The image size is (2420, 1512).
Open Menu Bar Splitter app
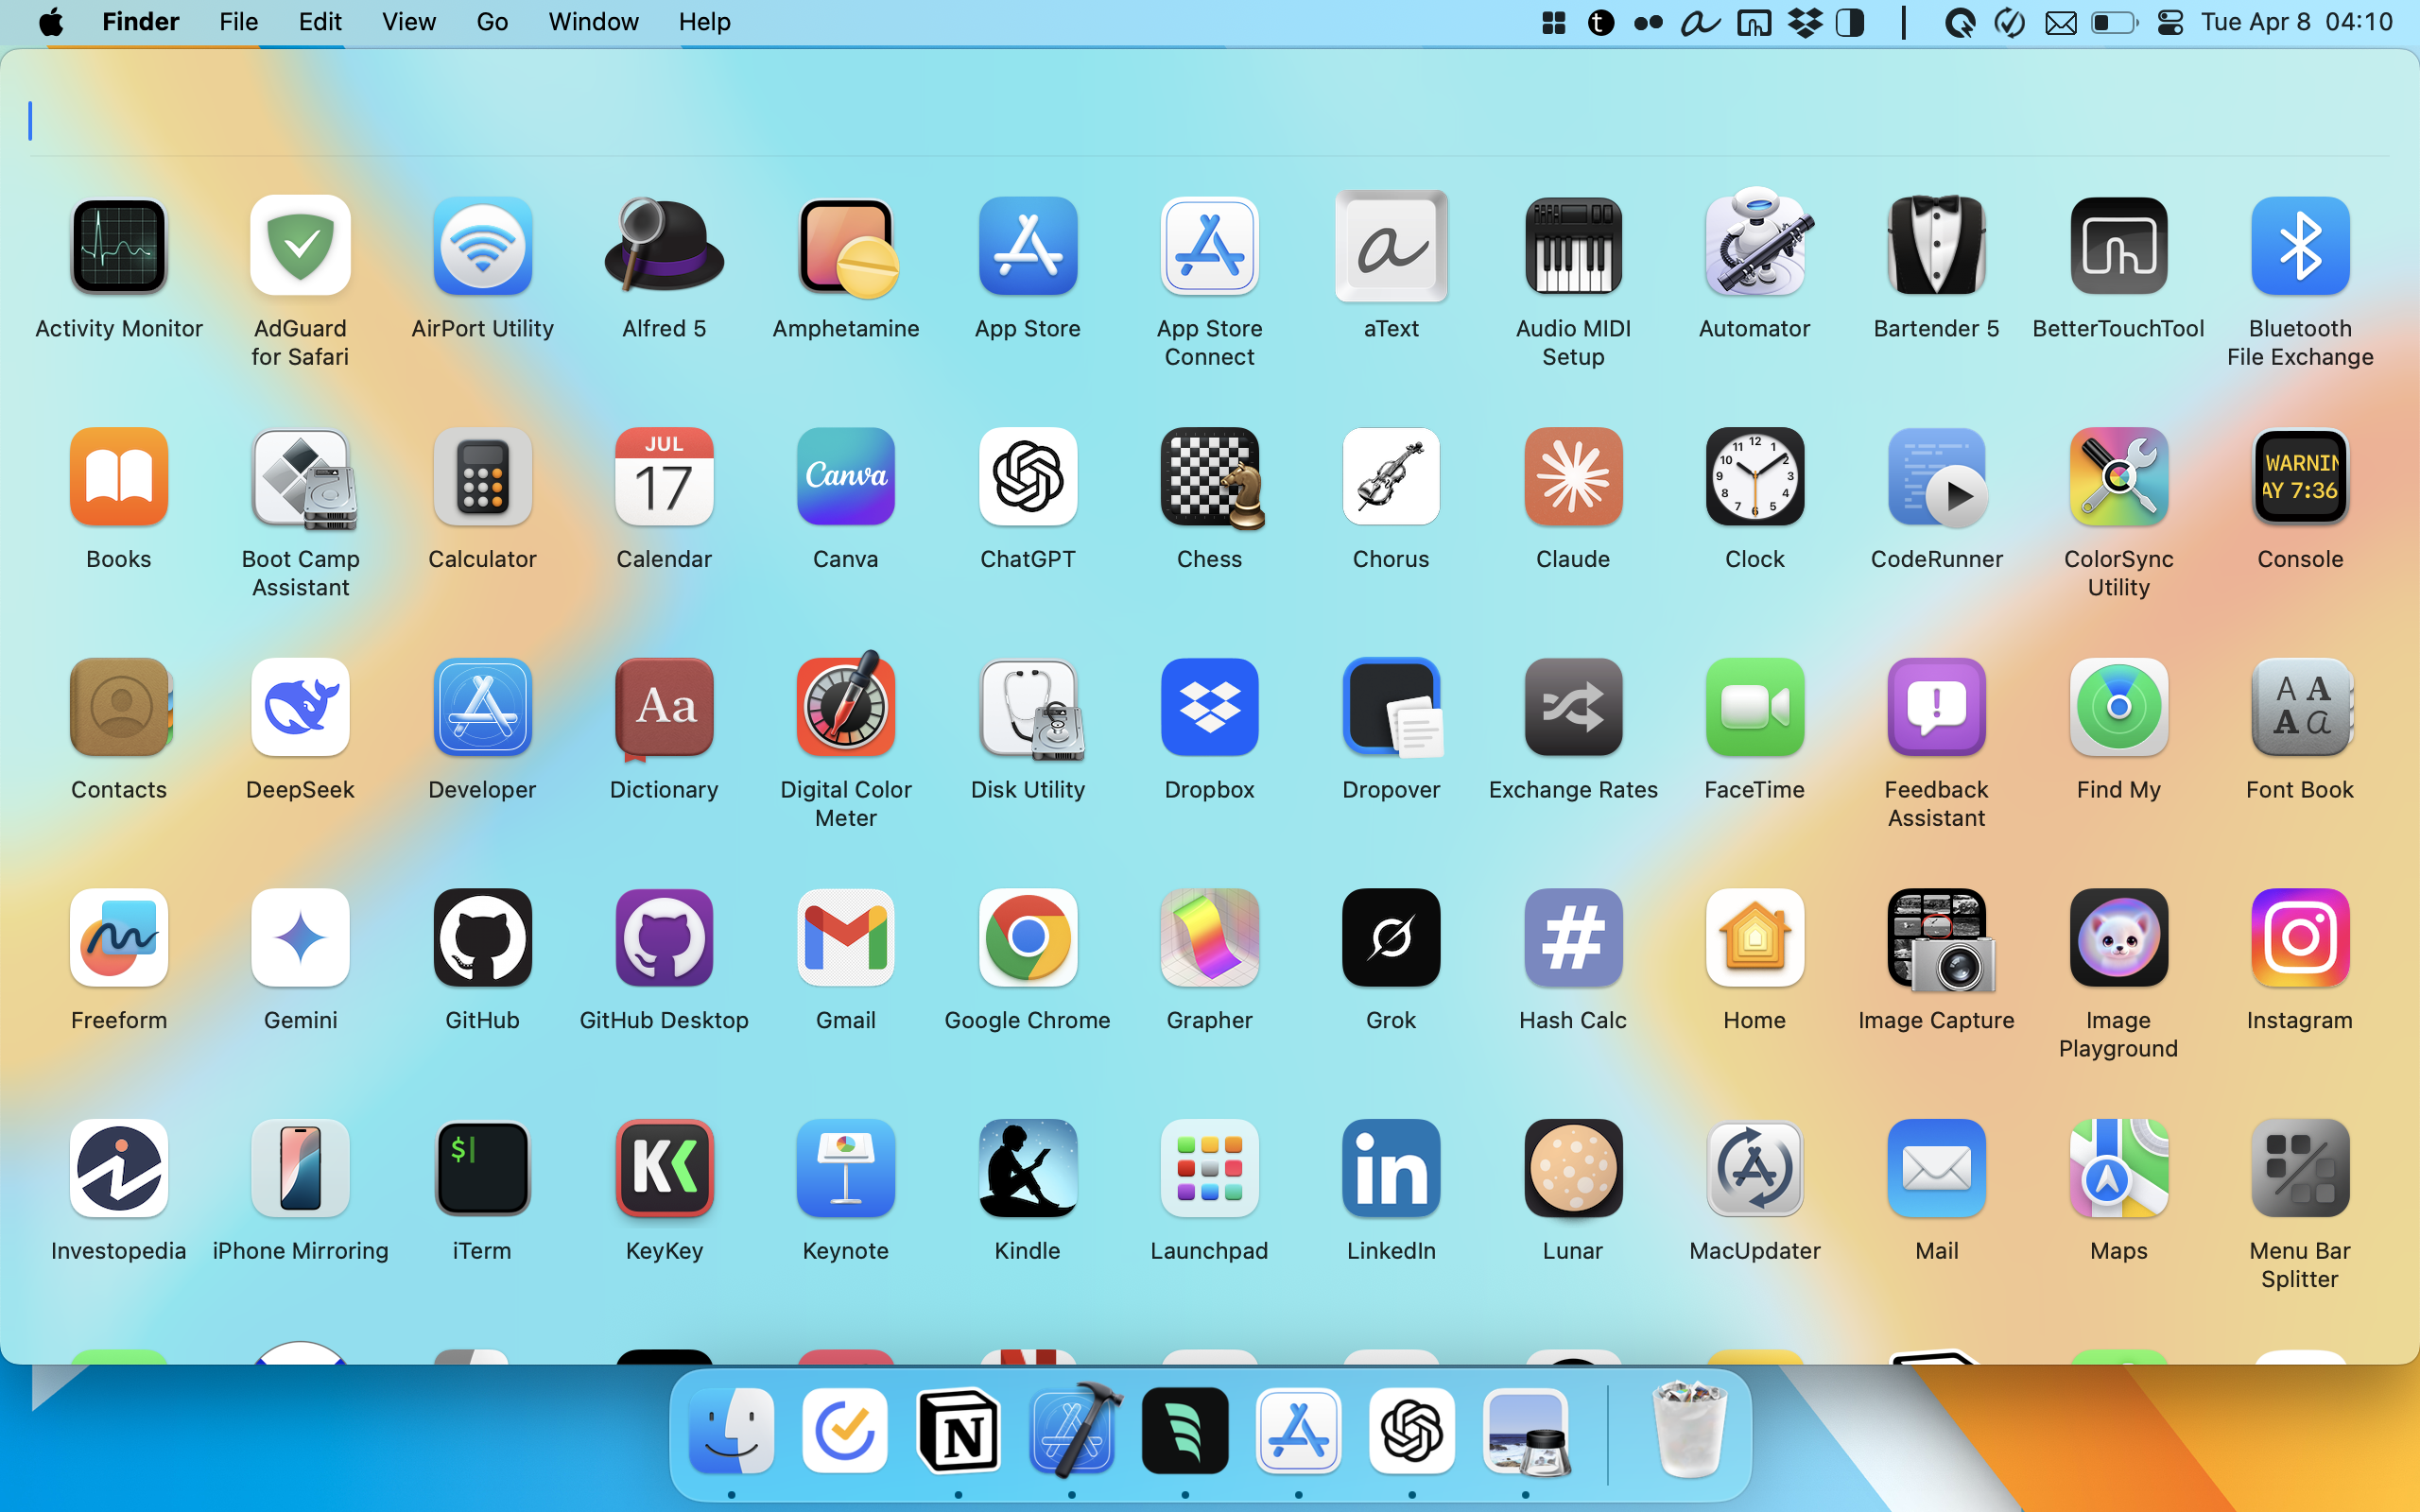[2299, 1168]
